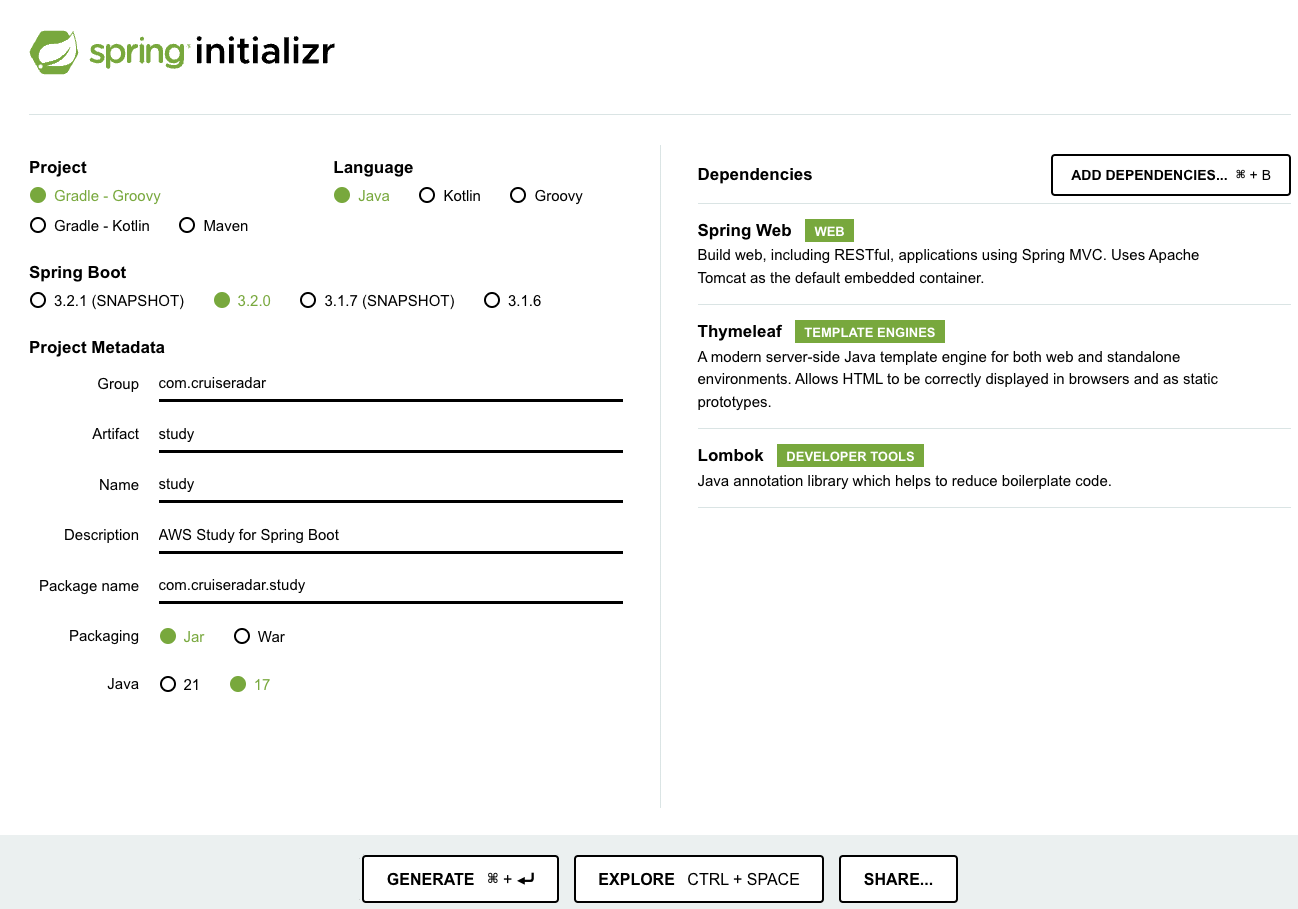Click the Project Metadata heading
This screenshot has width=1298, height=909.
[97, 348]
